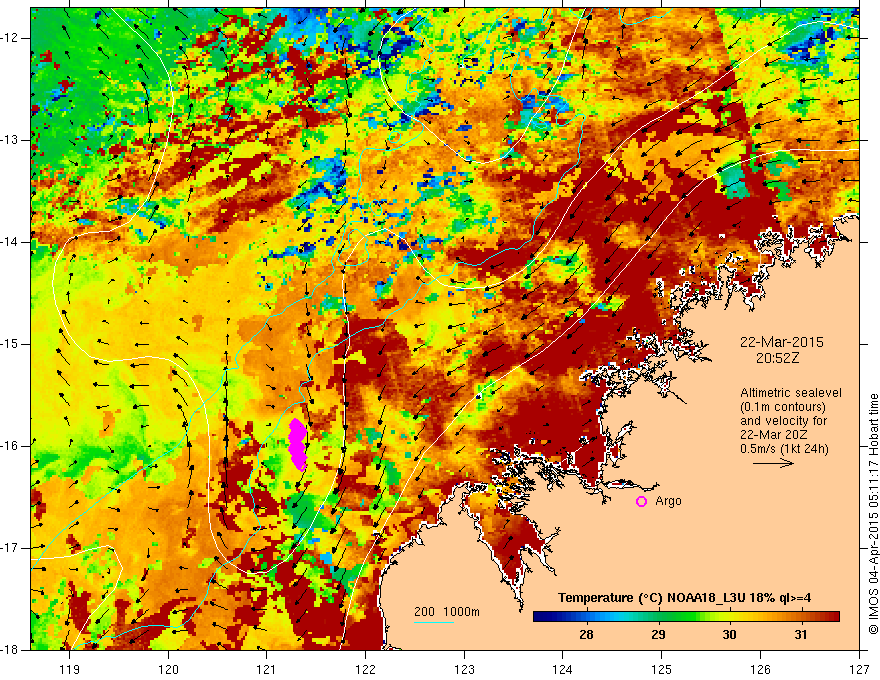The width and height of the screenshot is (880, 680).
Task: Click latitude axis label -13
Action: [11, 140]
